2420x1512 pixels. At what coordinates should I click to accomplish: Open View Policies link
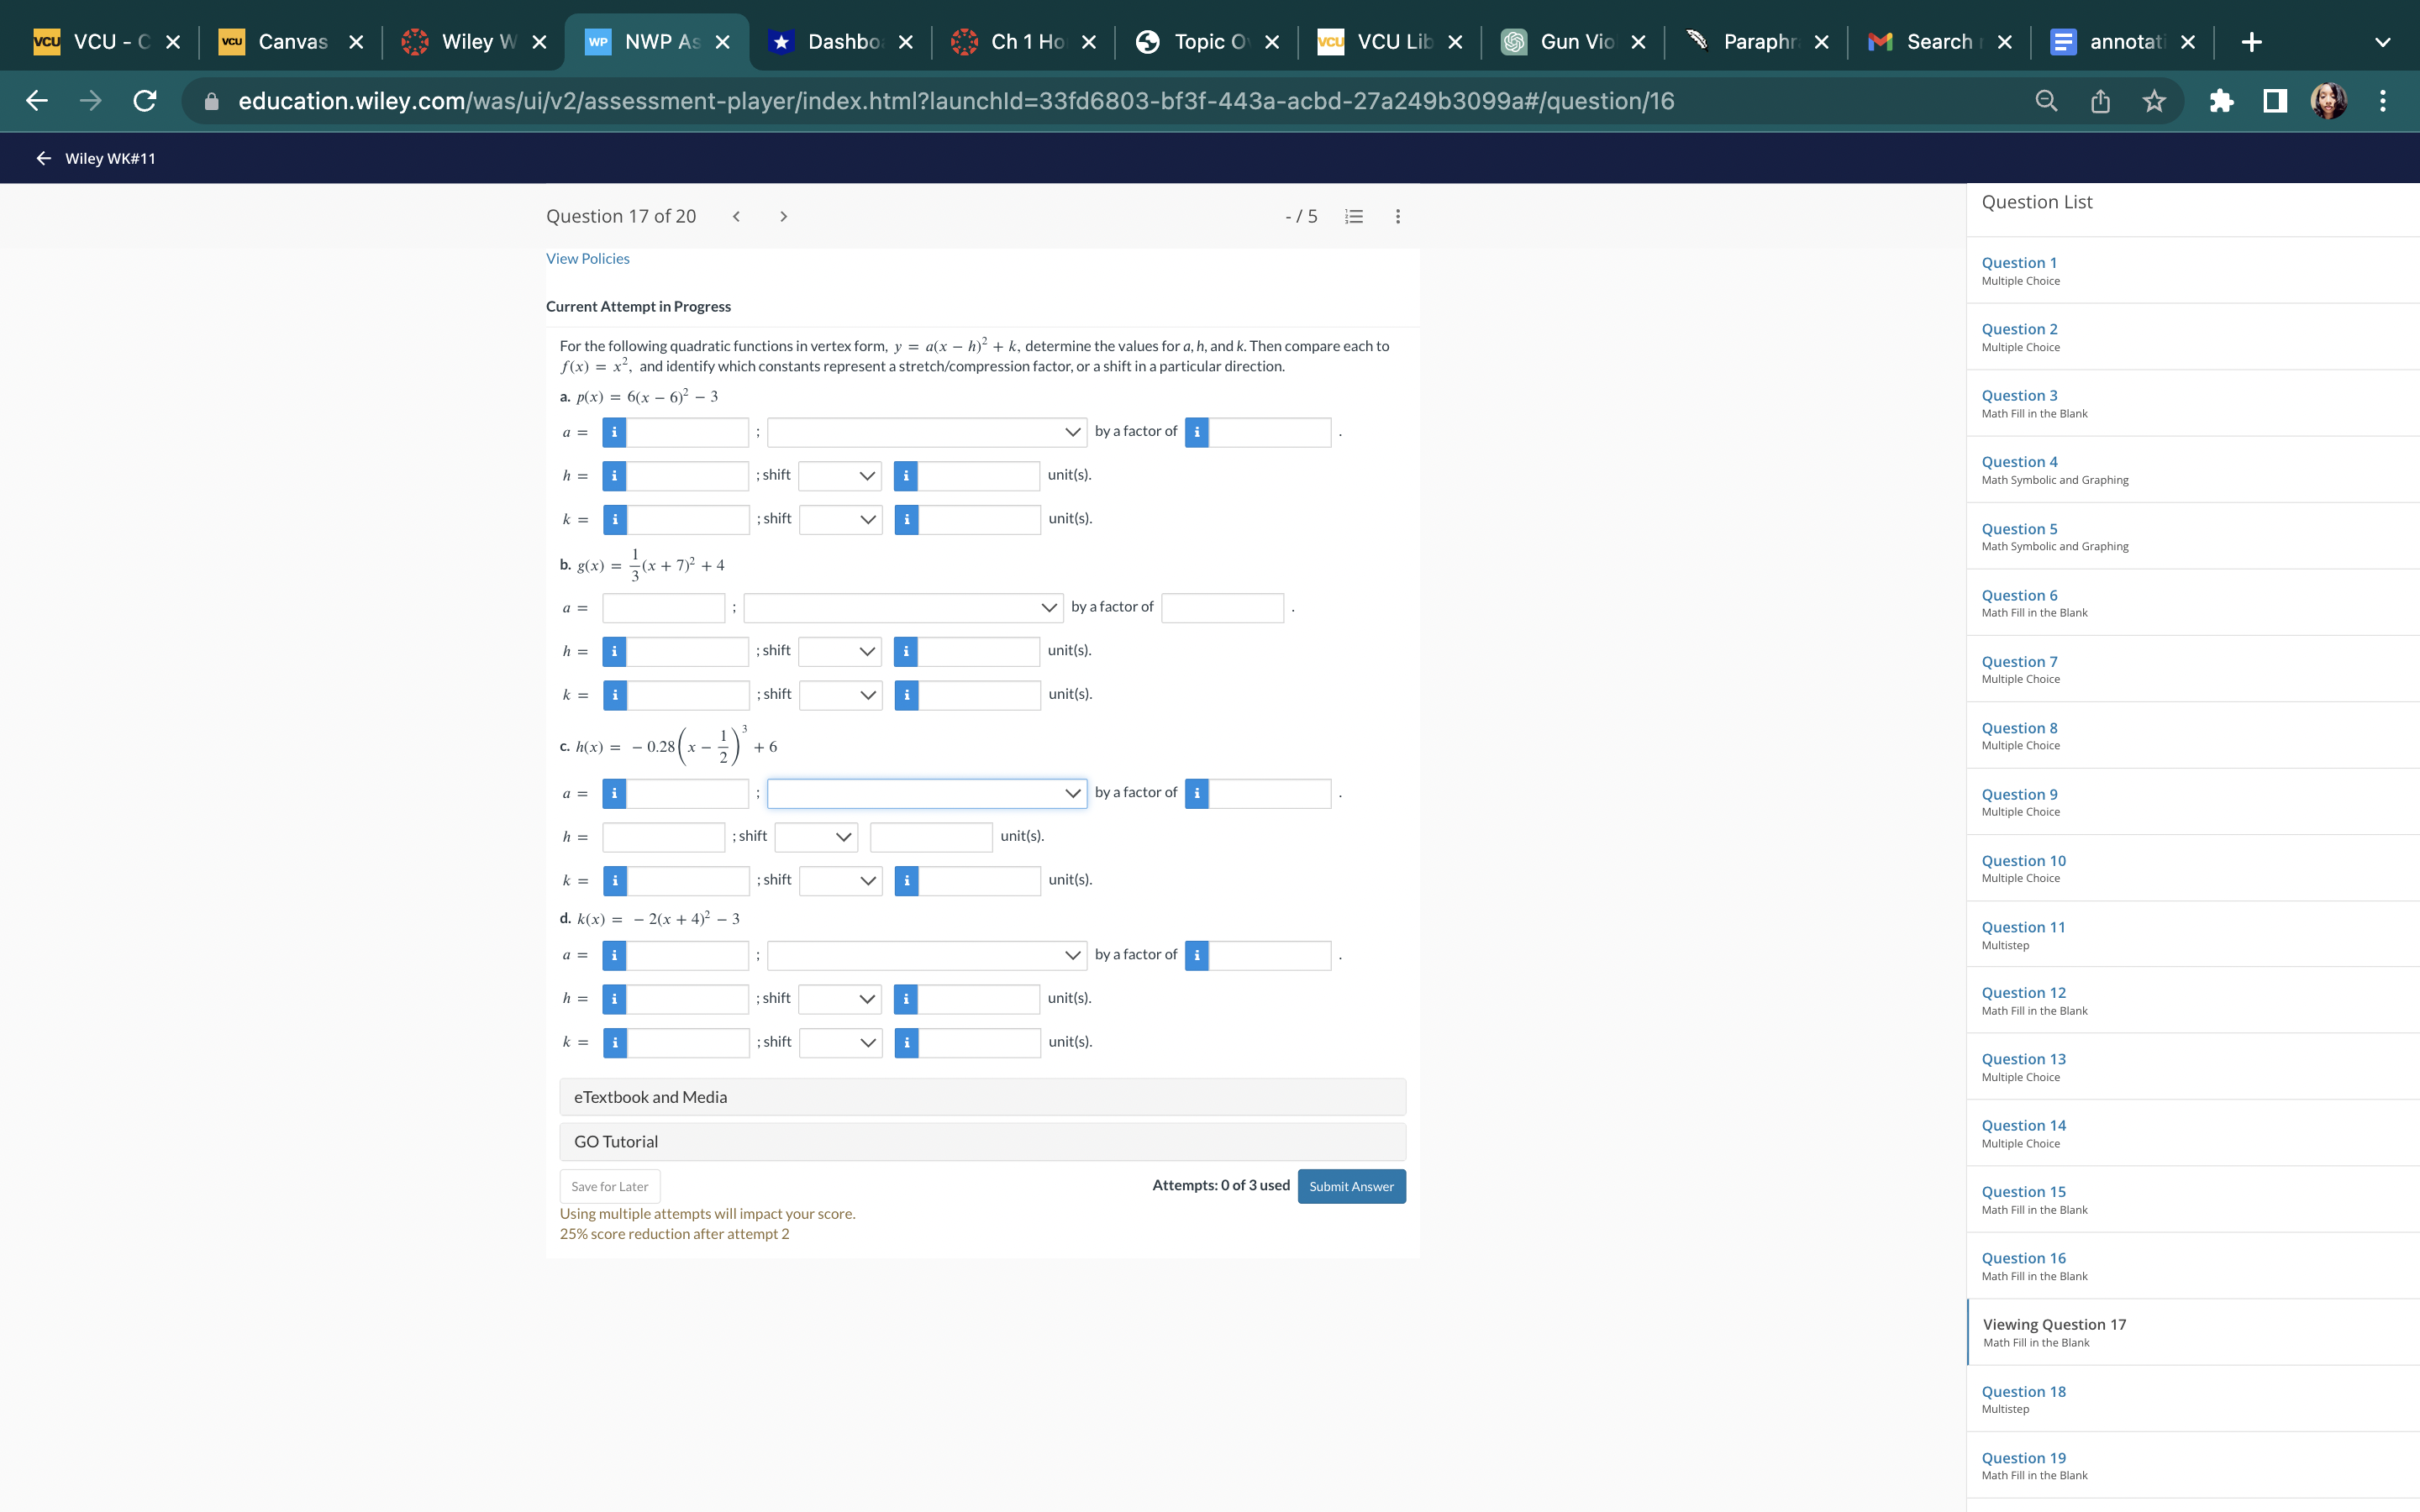tap(587, 259)
